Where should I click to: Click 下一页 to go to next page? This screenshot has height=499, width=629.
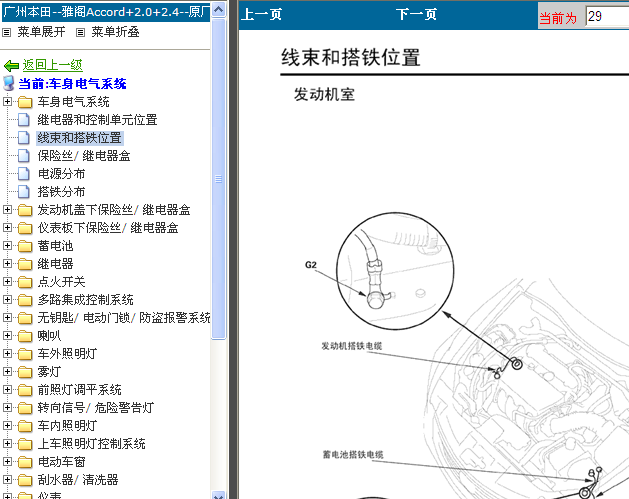tap(416, 15)
